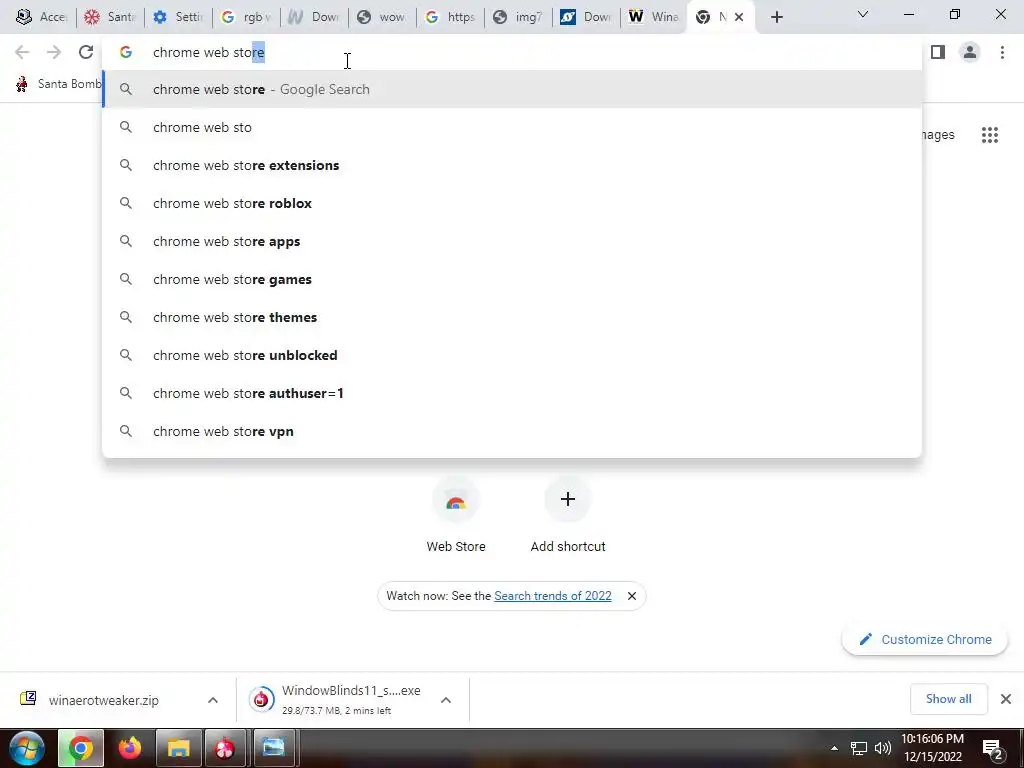This screenshot has width=1024, height=768.
Task: Close the downloads bar
Action: coord(1006,699)
